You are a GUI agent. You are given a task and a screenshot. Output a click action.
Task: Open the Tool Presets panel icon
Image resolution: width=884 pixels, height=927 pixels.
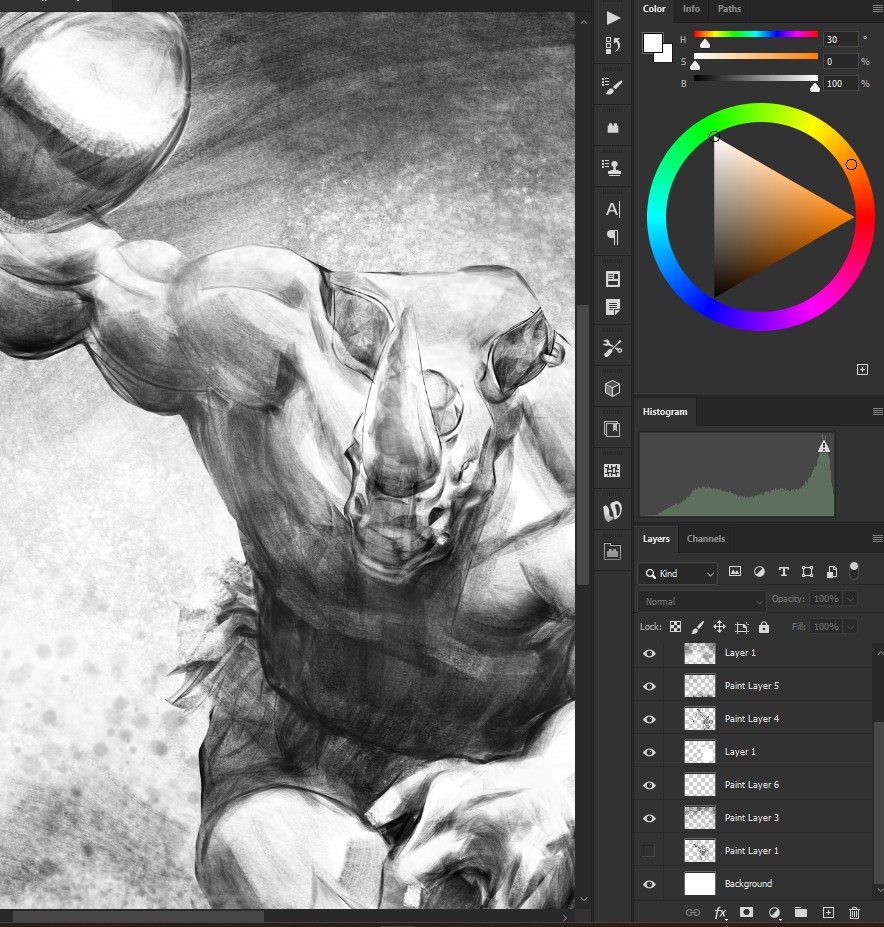(x=613, y=348)
